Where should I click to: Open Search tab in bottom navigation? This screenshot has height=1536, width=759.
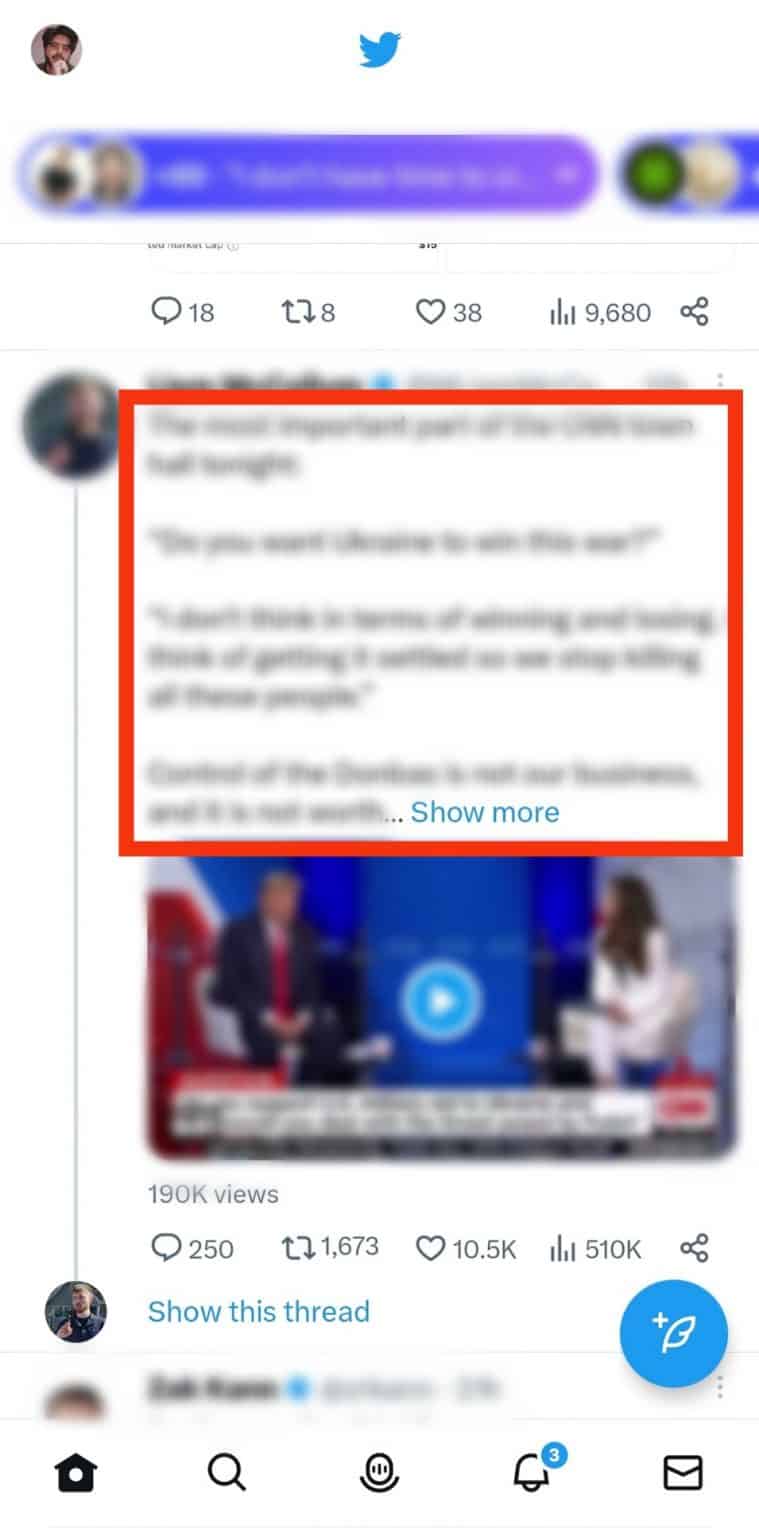[x=227, y=1472]
